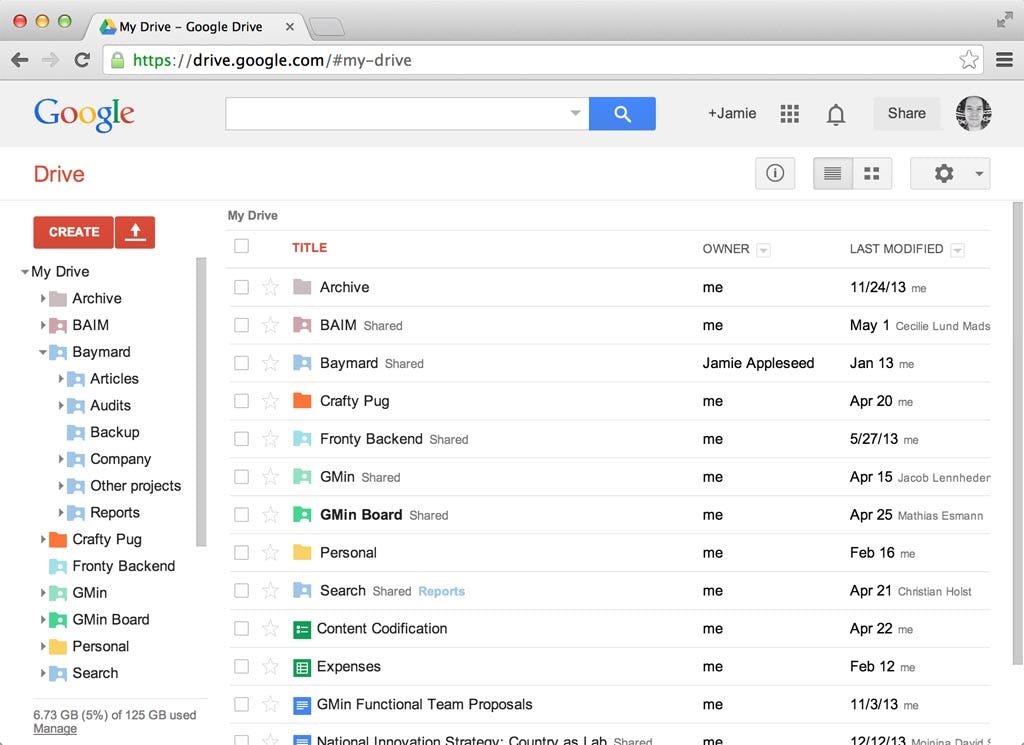This screenshot has width=1024, height=745.
Task: Expand the GMin Board folder in sidebar
Action: 43,620
